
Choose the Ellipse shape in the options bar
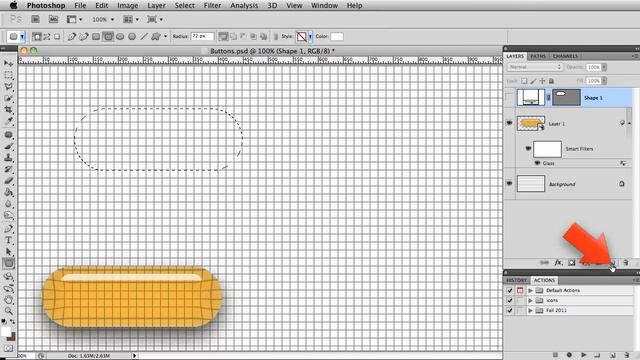(120, 36)
